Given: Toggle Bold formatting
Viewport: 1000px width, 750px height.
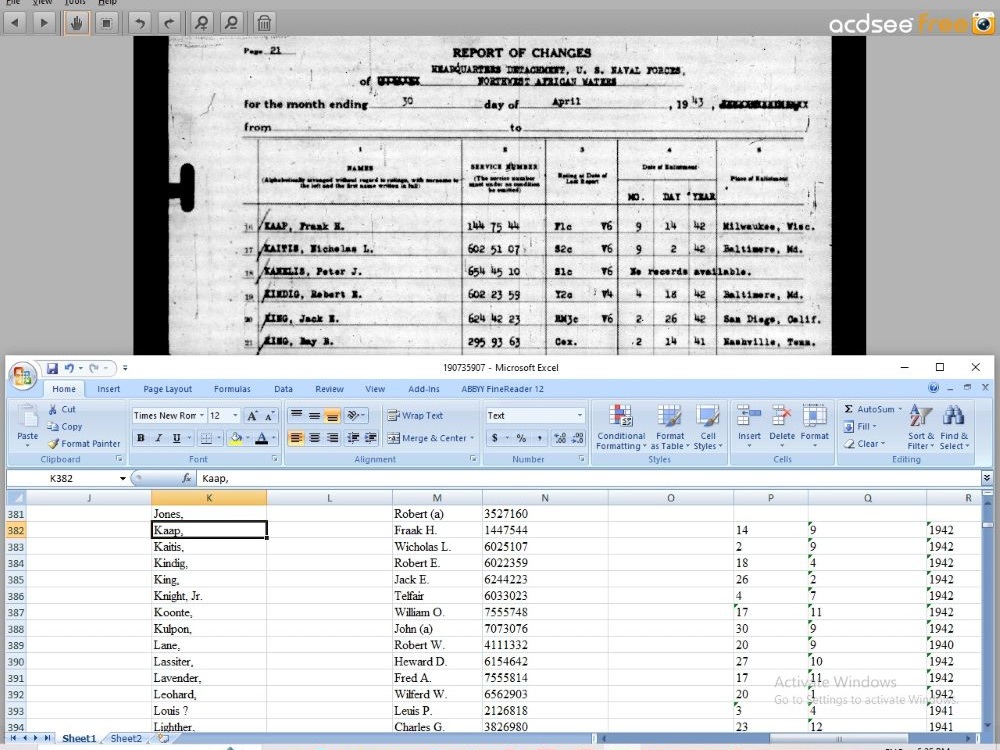Looking at the screenshot, I should 140,438.
